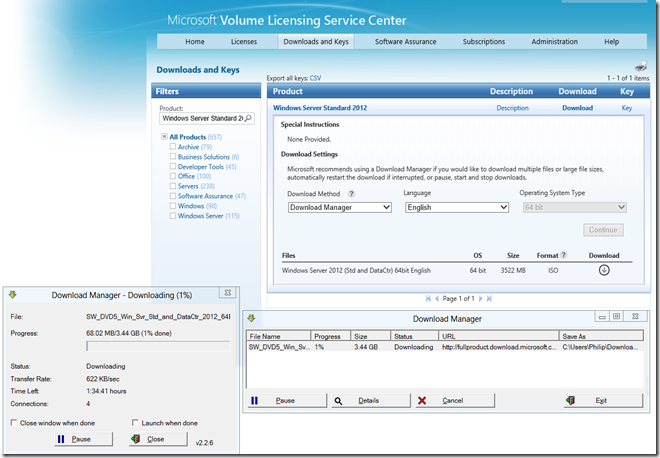Click the Windows Server Standard 2012 product link
660x458 pixels.
[320, 108]
